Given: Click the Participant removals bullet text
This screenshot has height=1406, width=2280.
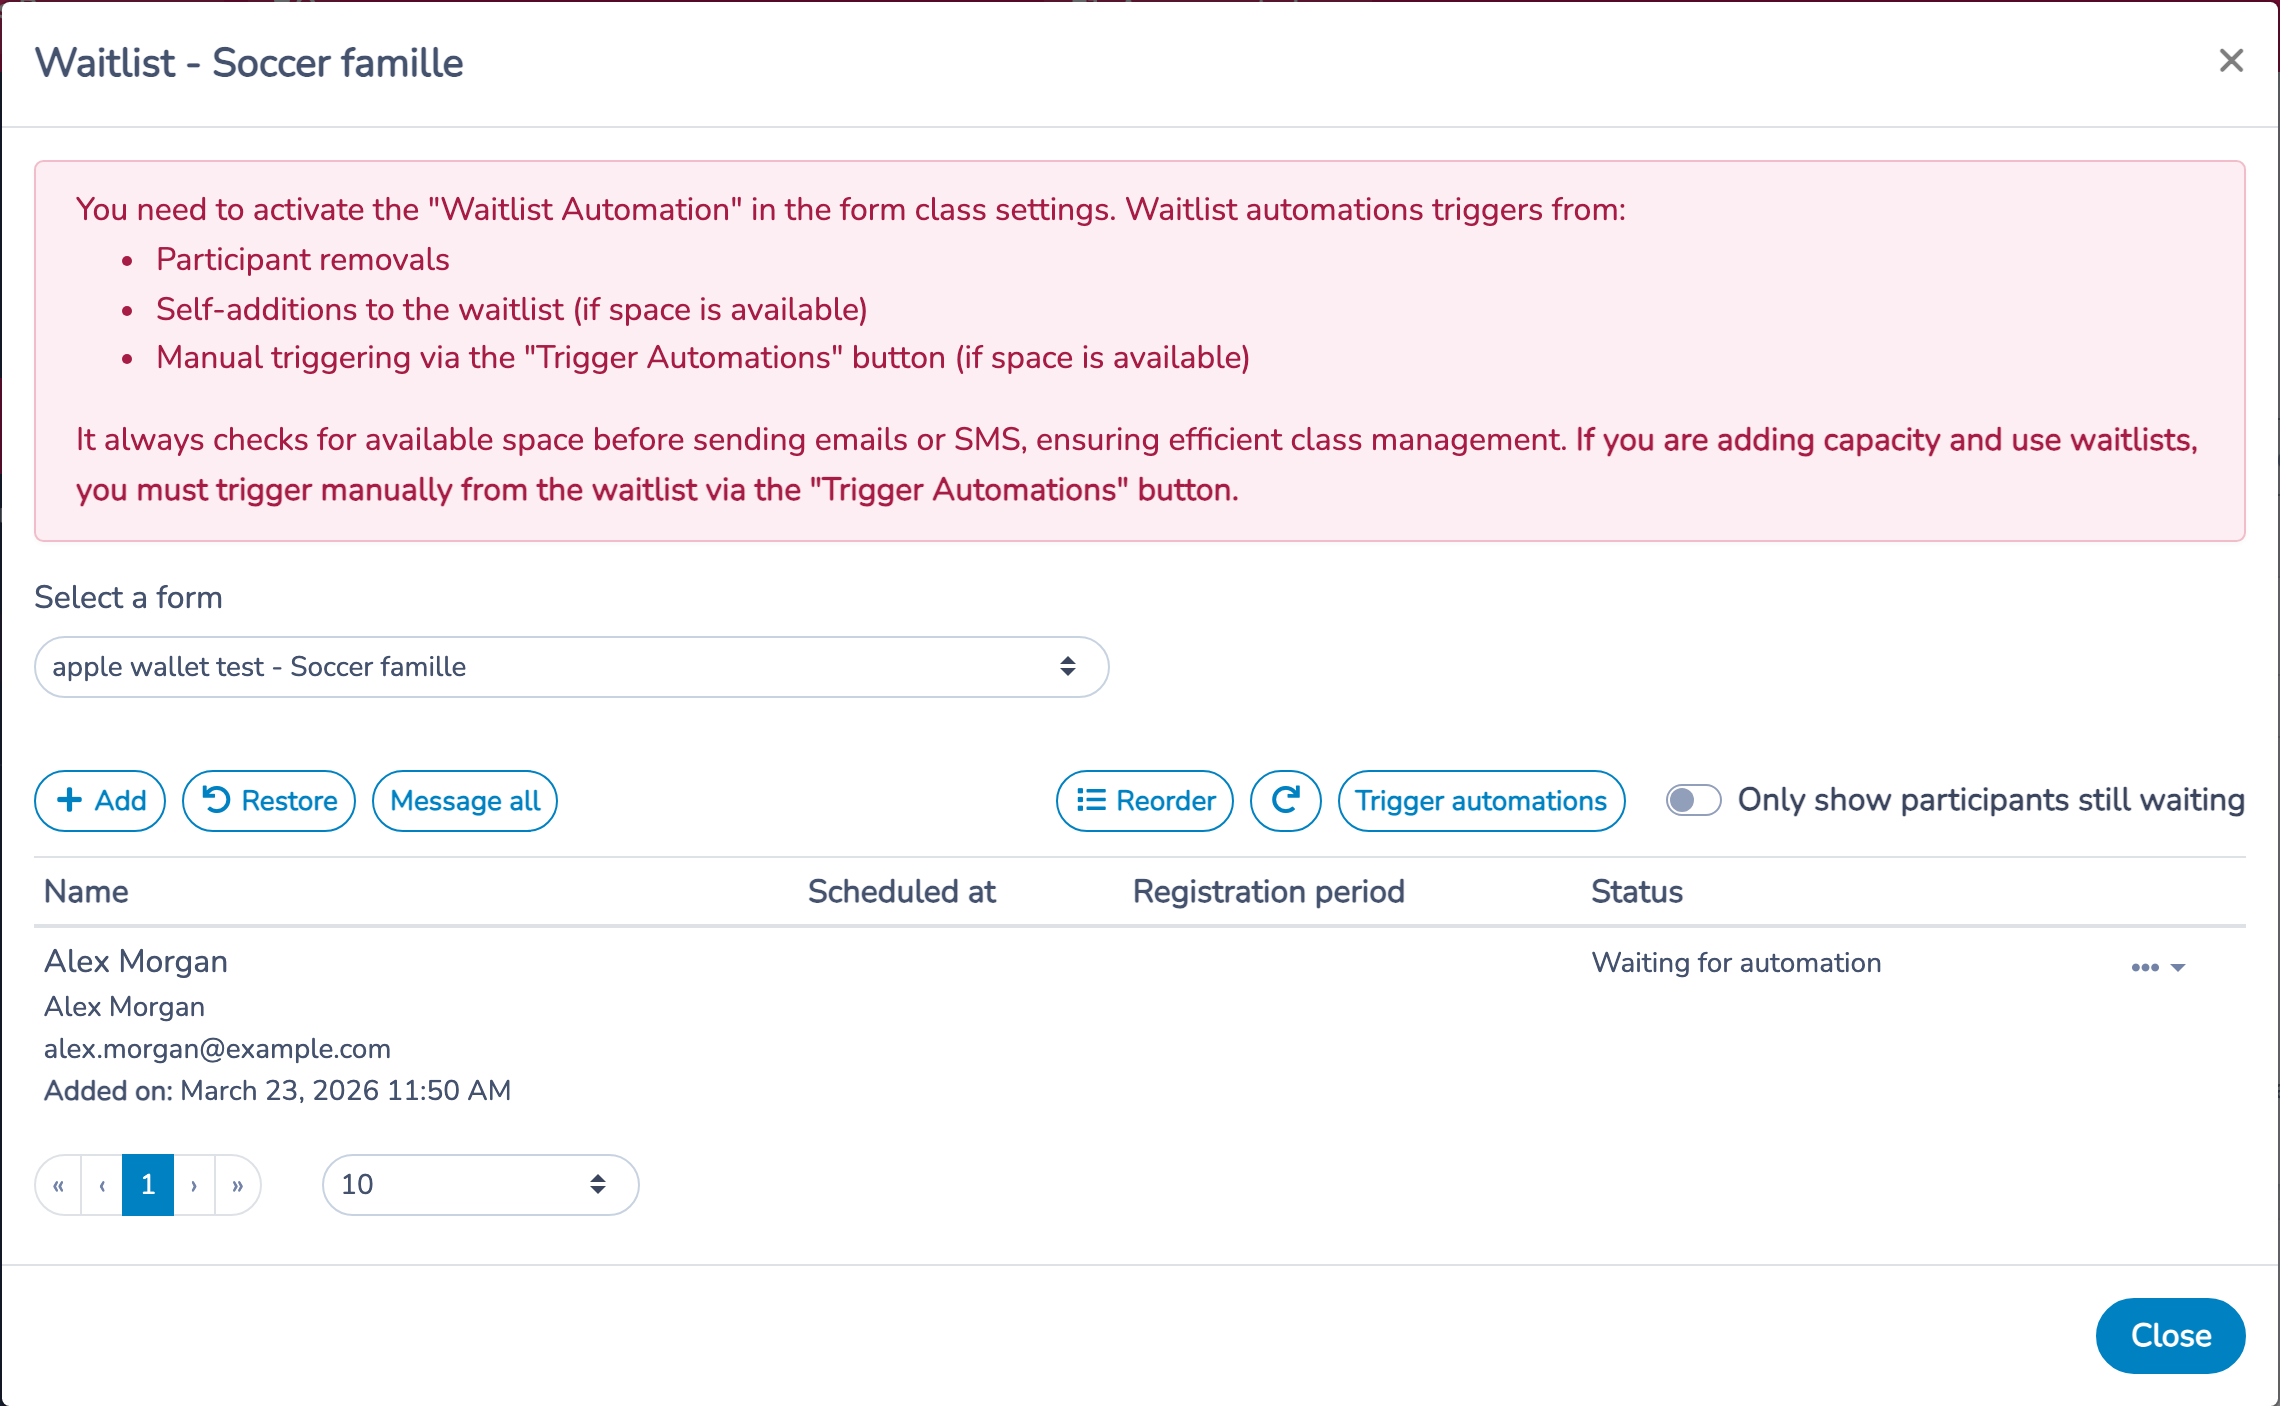Looking at the screenshot, I should point(302,260).
